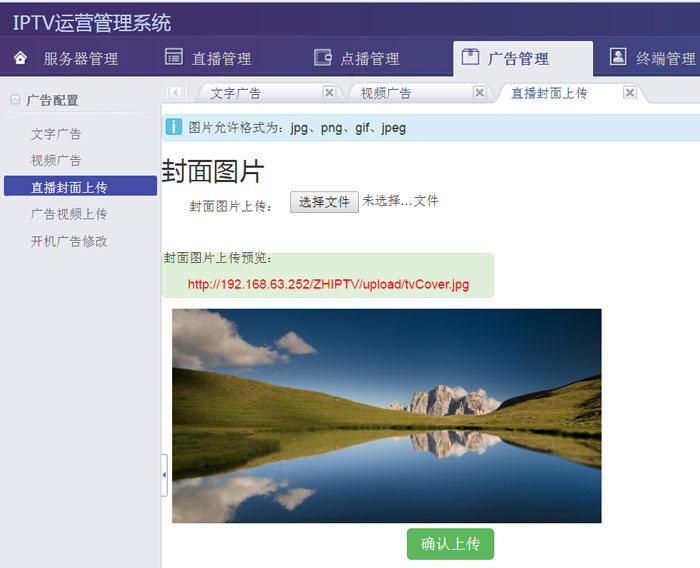The width and height of the screenshot is (700, 568).
Task: Click the 点播管理 video icon
Action: pos(323,58)
